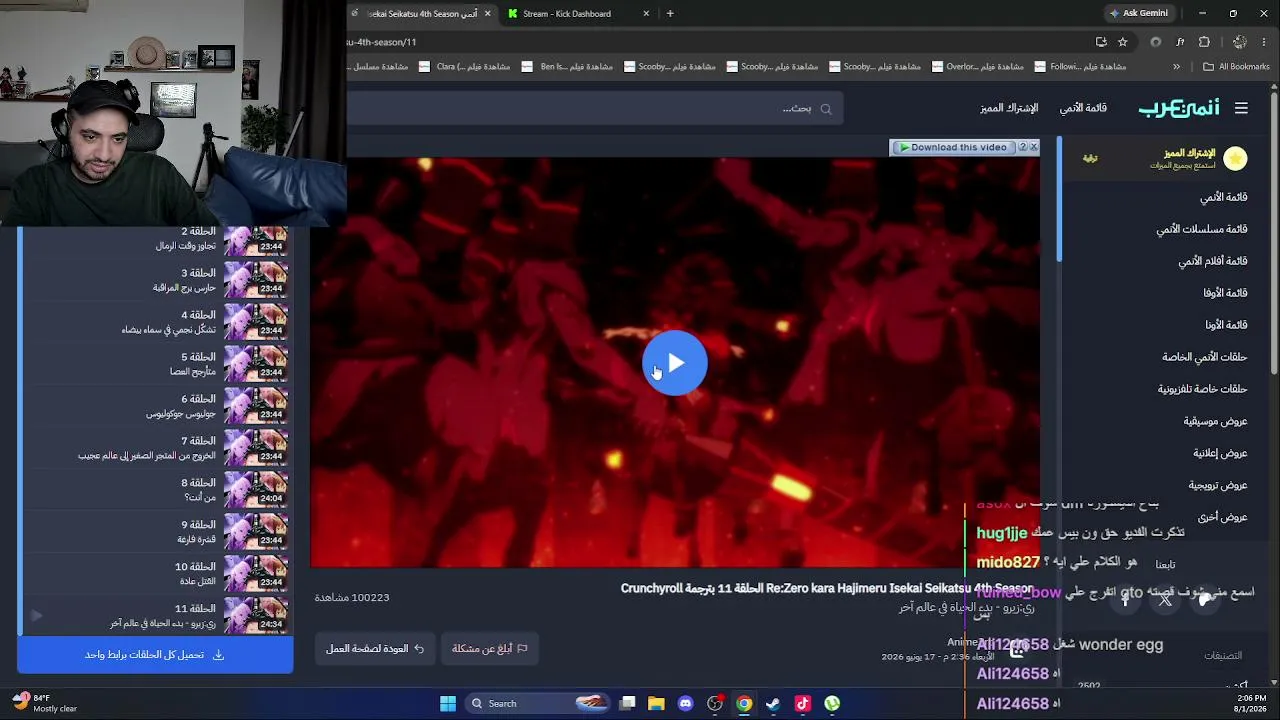
Task: Bookmark this page with the star icon
Action: click(1123, 42)
